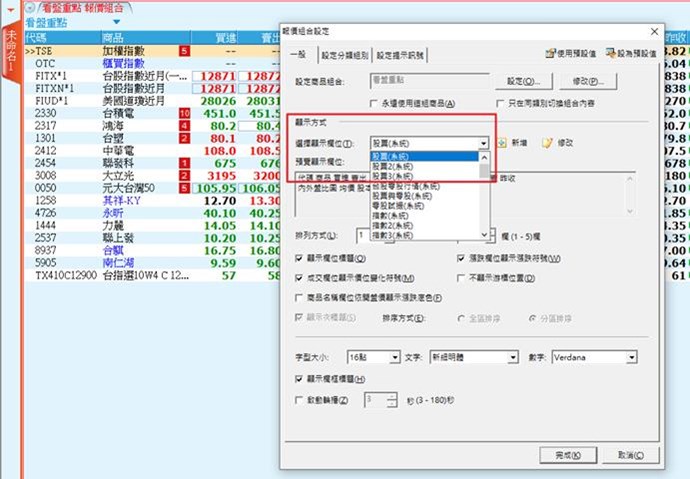Select the 看盤重點 報價組合 window tab
Viewport: 690px width, 479px height.
click(83, 7)
